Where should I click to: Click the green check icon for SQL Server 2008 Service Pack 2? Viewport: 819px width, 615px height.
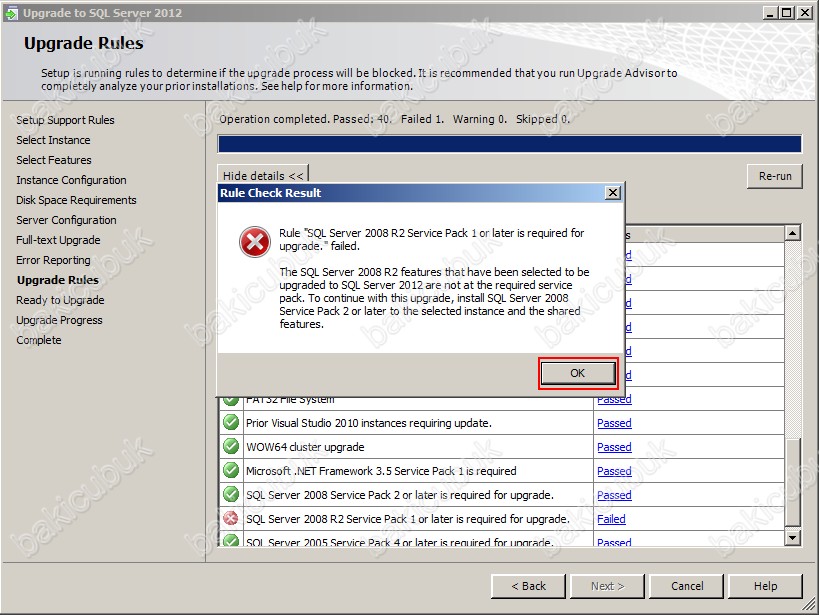click(x=230, y=494)
